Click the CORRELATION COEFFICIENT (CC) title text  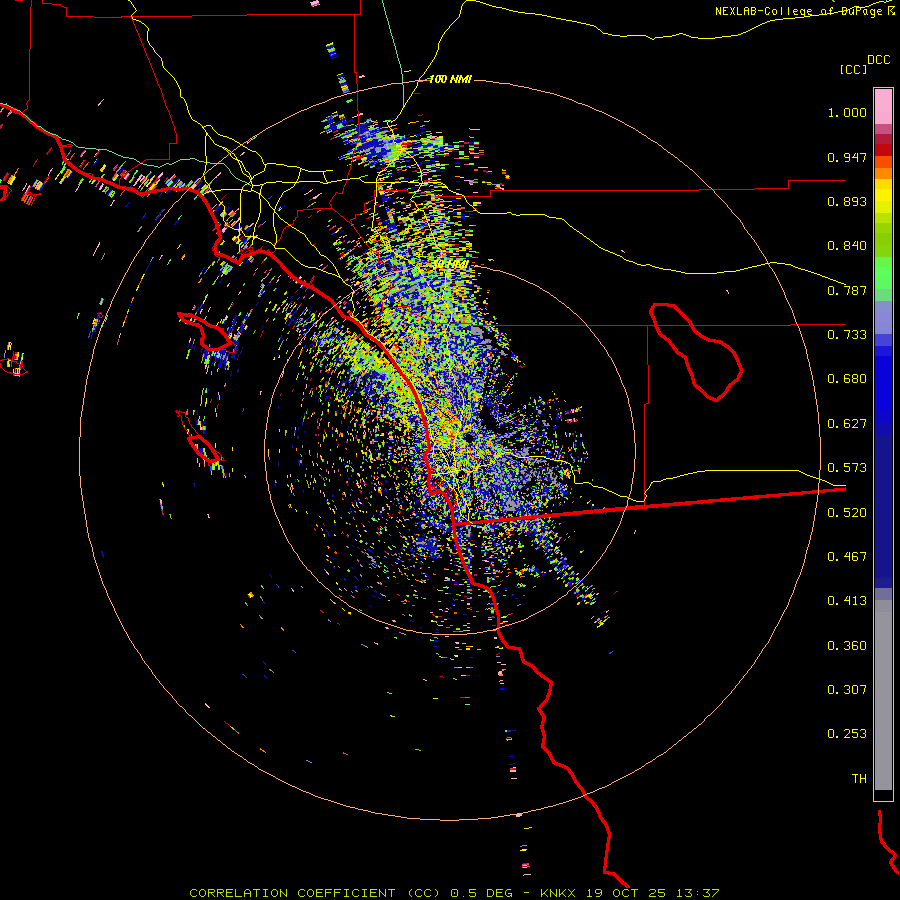coord(315,893)
